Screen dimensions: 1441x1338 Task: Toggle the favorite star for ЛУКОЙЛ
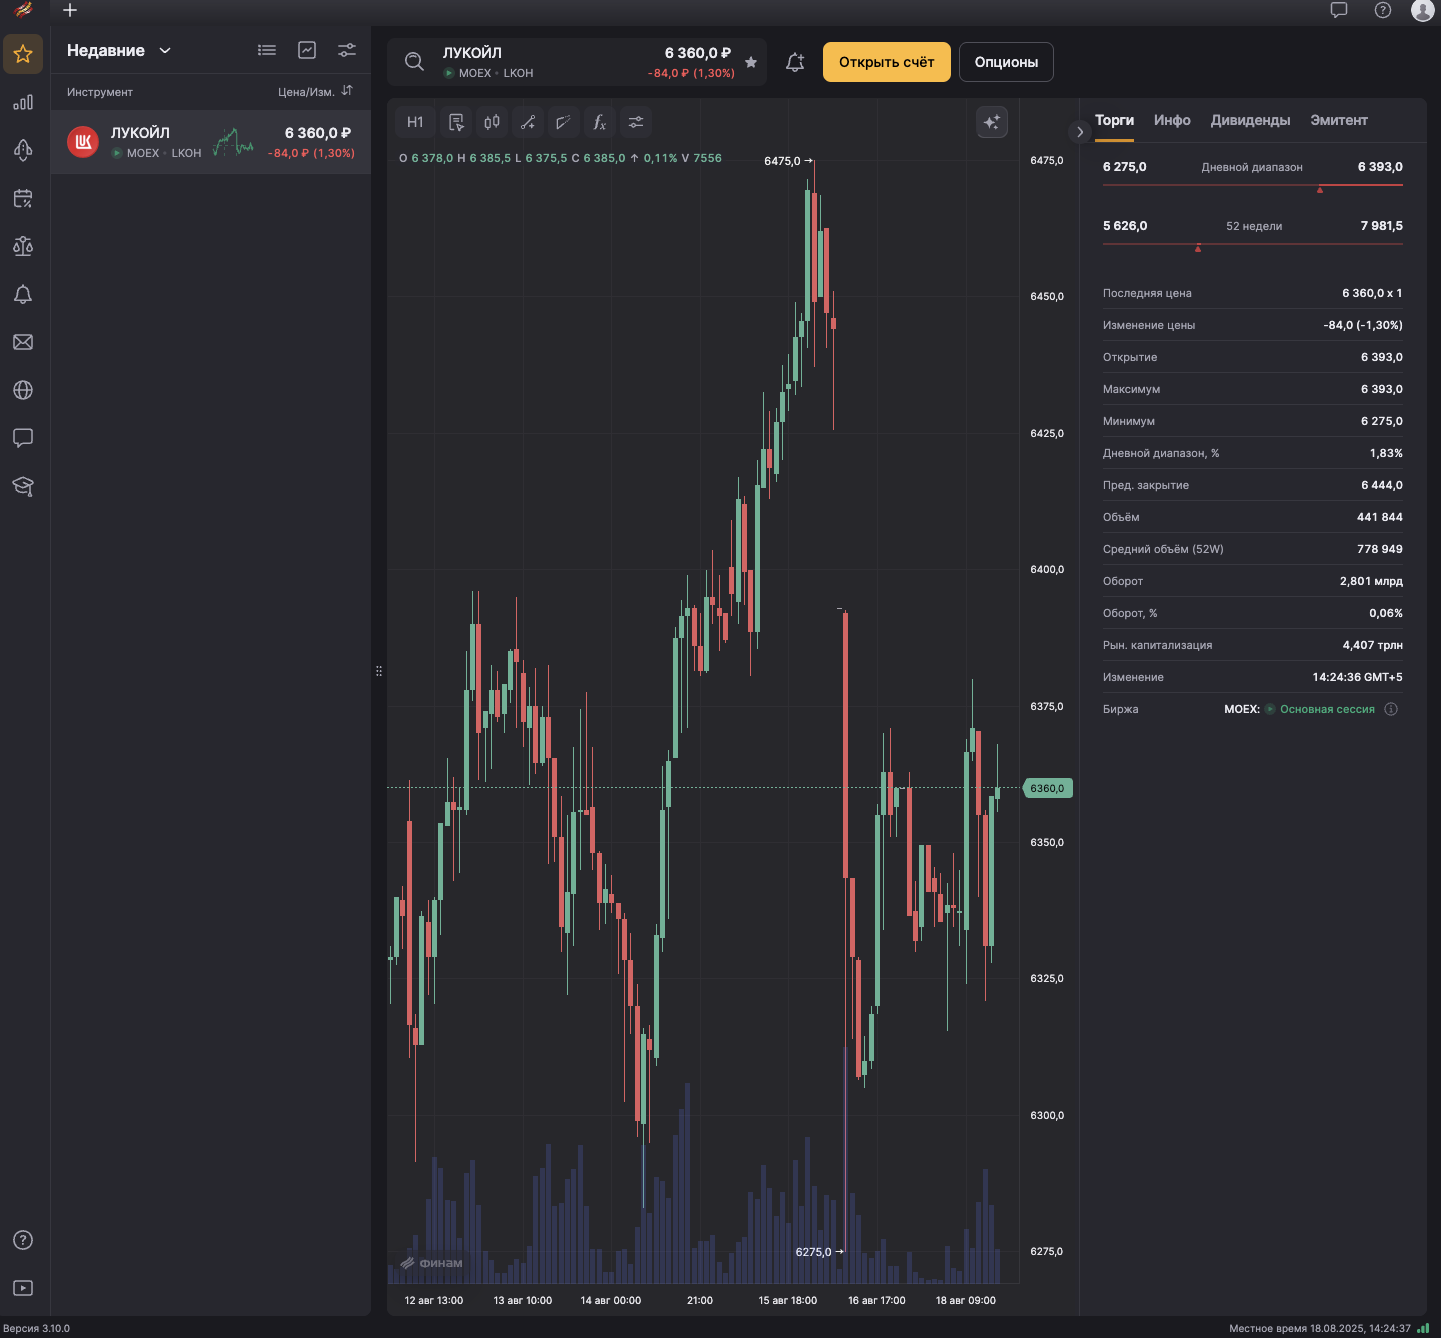coord(751,62)
